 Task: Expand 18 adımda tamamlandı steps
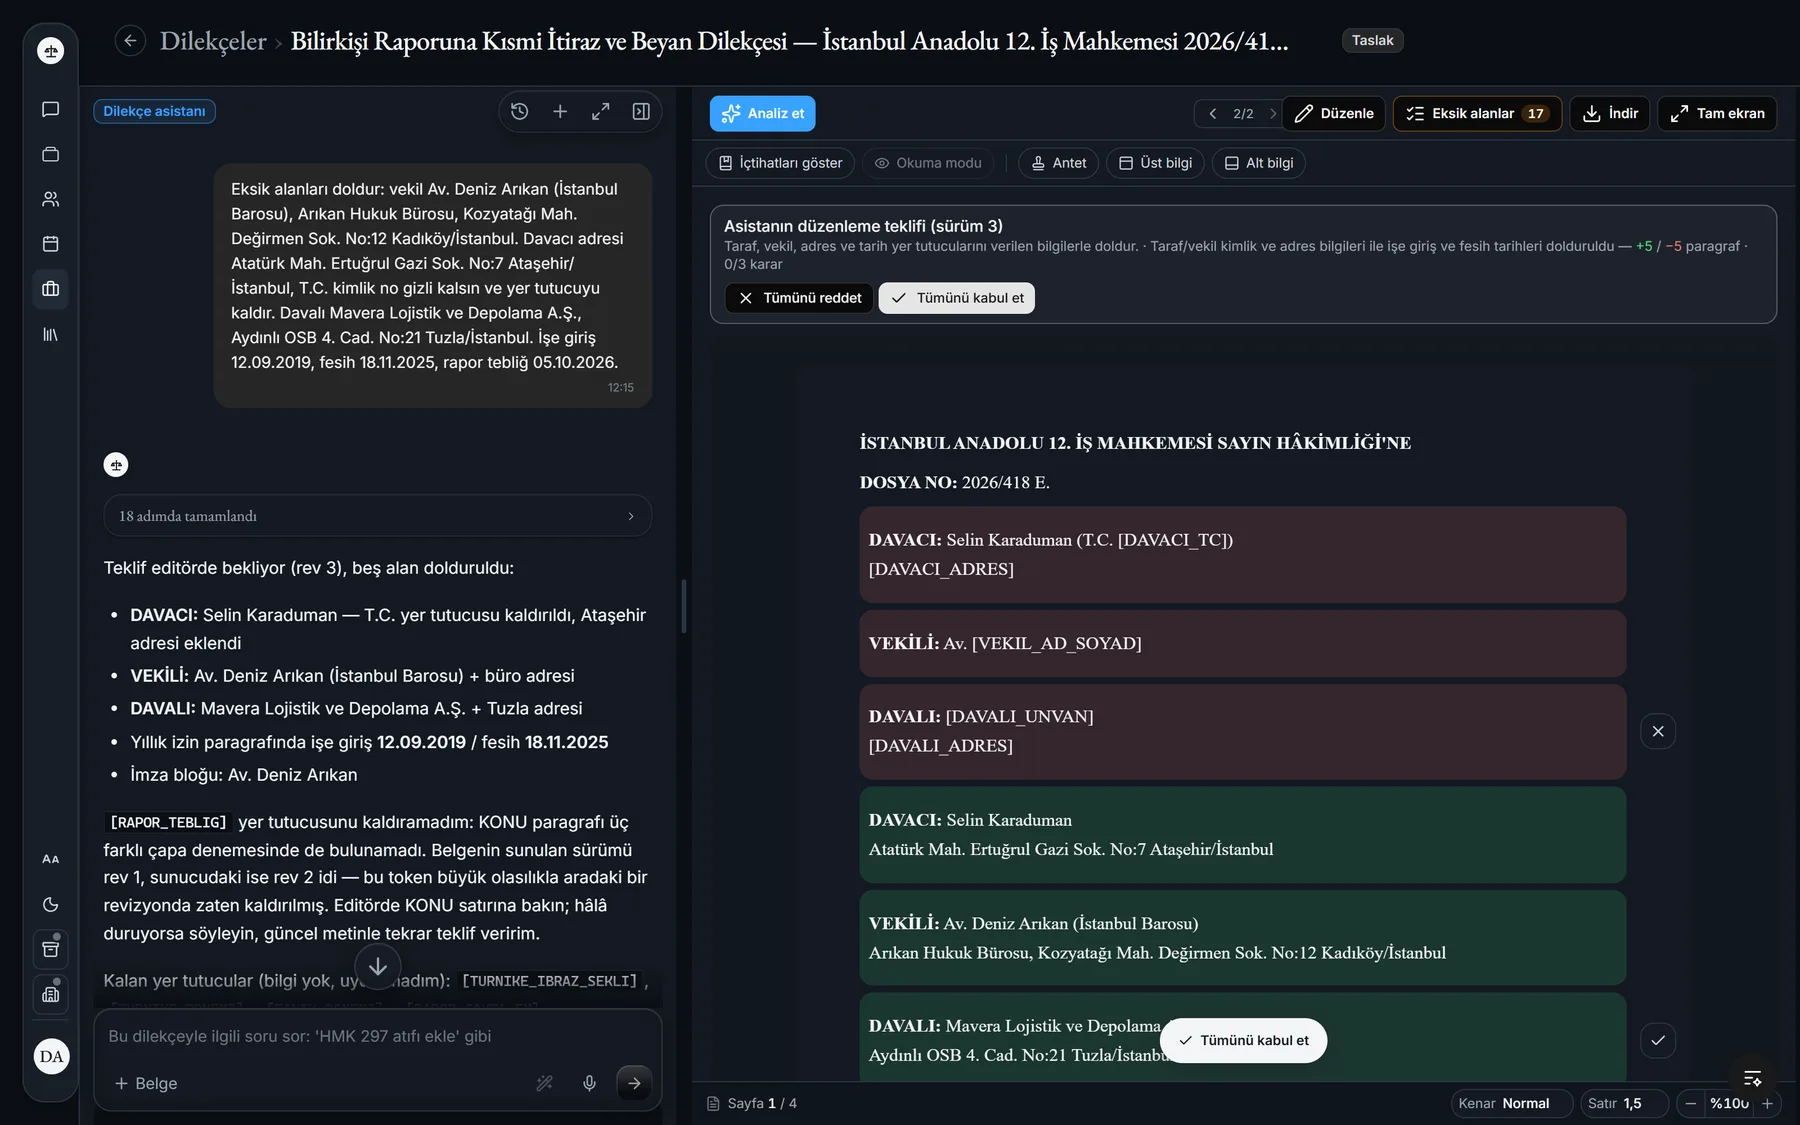pos(378,516)
